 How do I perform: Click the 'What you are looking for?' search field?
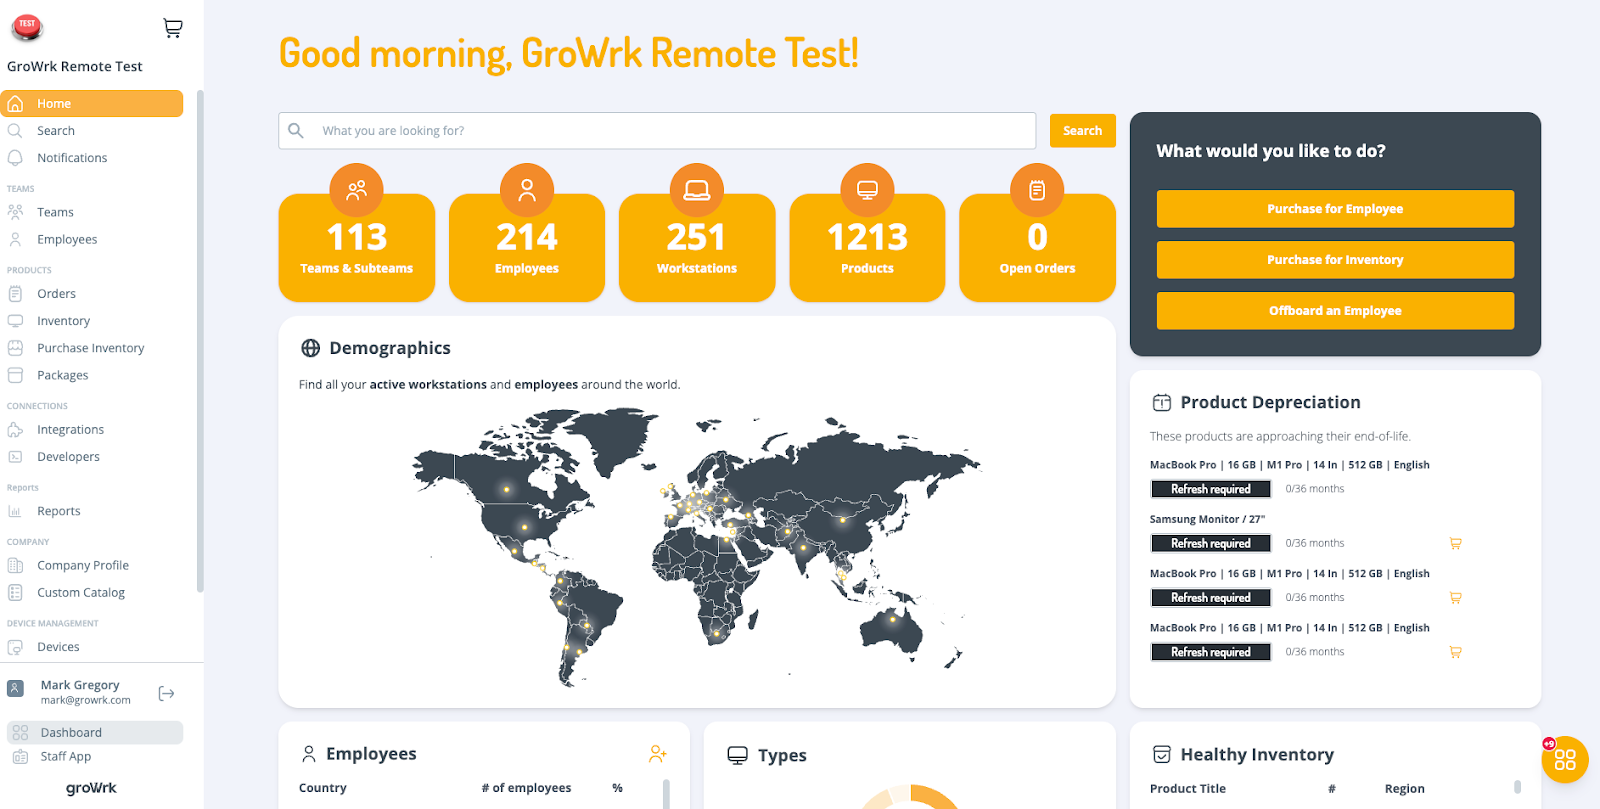[x=670, y=131]
